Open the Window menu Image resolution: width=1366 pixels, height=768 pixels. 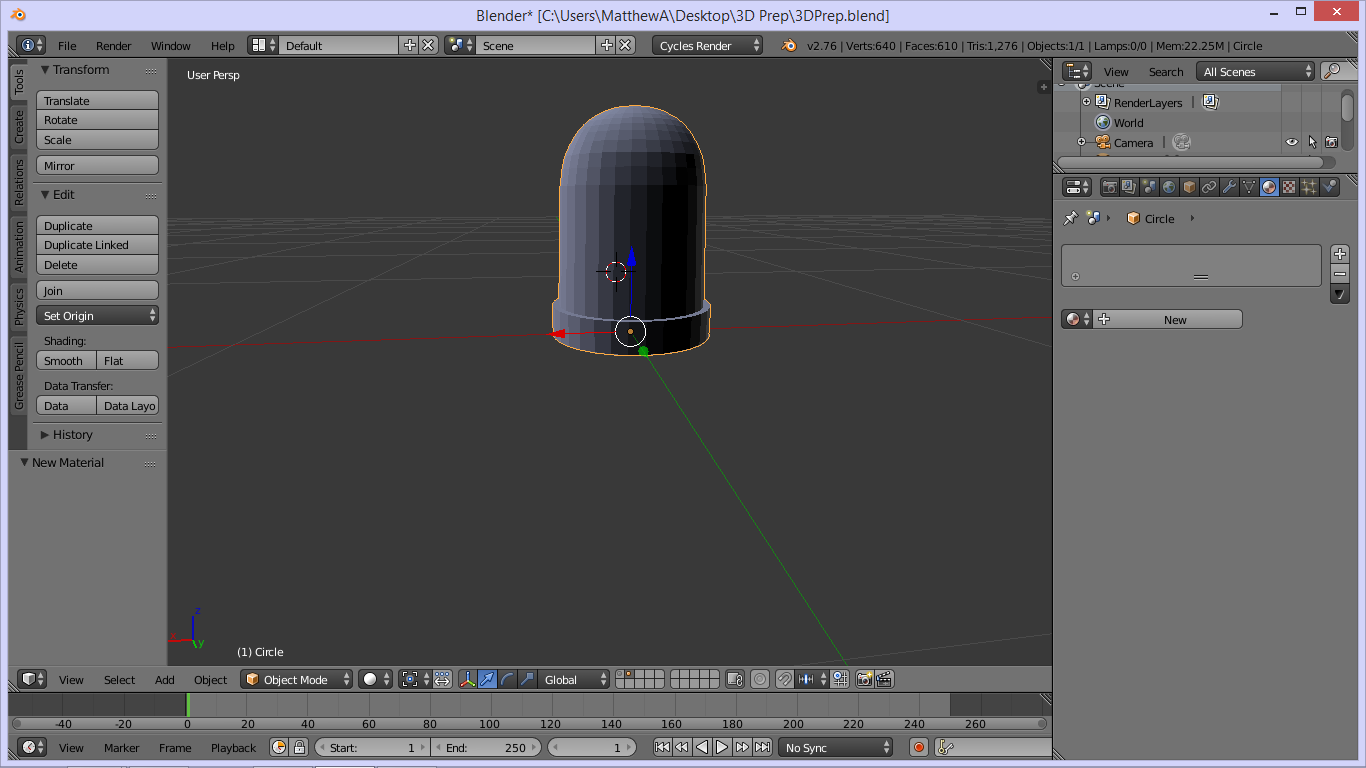click(x=171, y=45)
